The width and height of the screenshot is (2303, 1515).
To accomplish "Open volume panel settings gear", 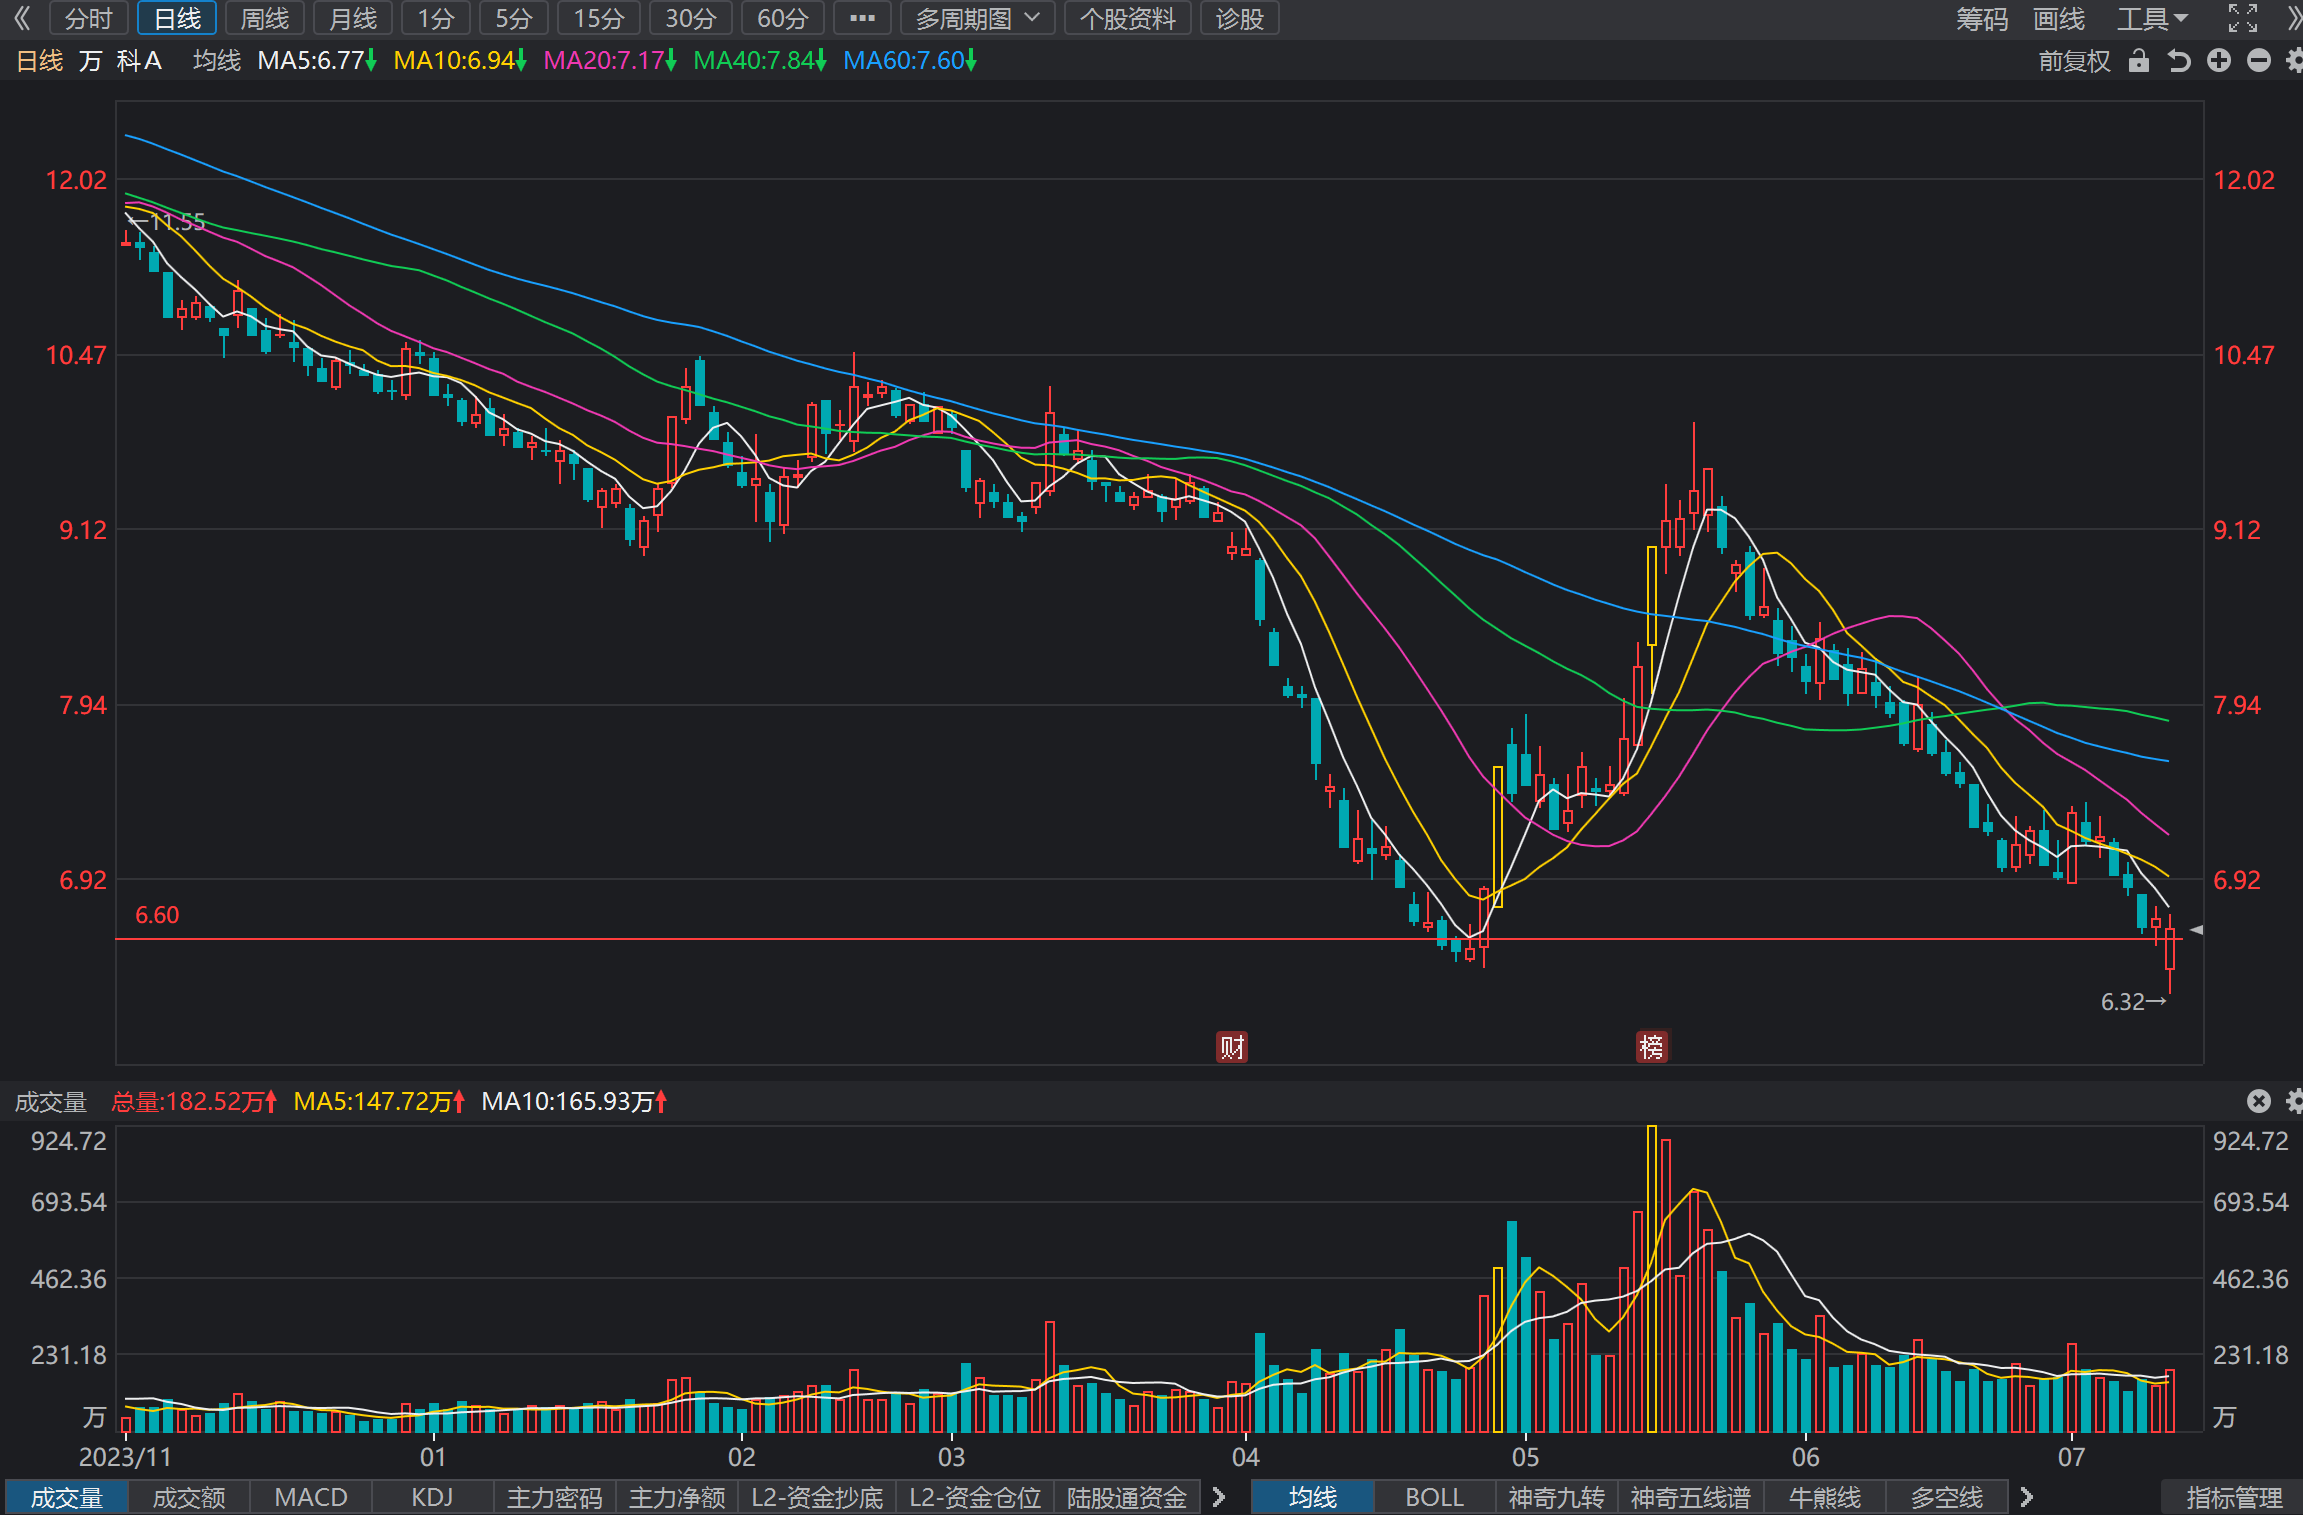I will 2294,1101.
